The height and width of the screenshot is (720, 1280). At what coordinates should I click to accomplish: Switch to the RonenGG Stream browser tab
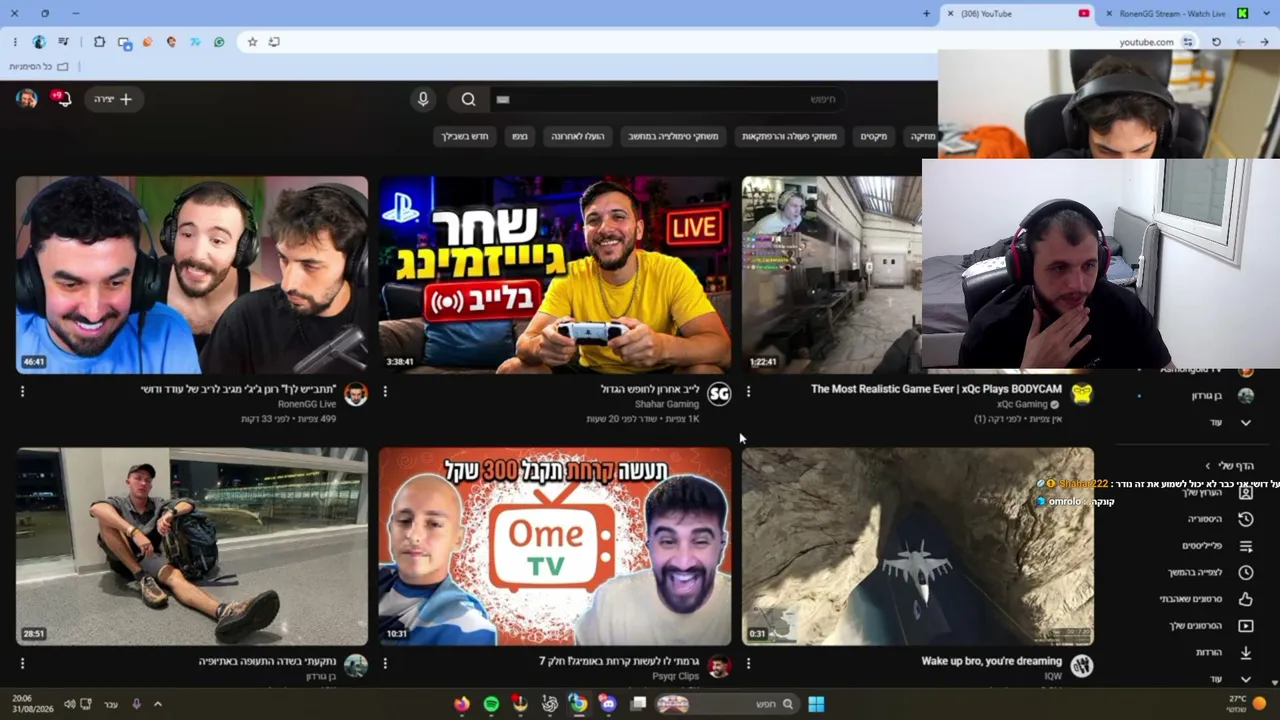click(1172, 14)
